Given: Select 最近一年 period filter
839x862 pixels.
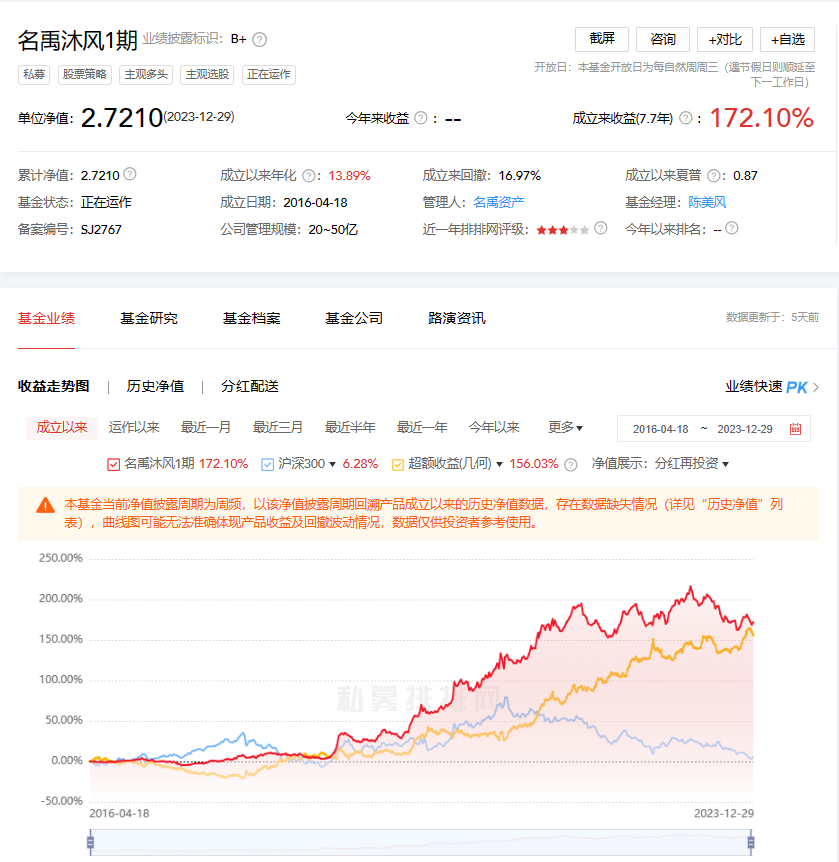Looking at the screenshot, I should pyautogui.click(x=422, y=427).
